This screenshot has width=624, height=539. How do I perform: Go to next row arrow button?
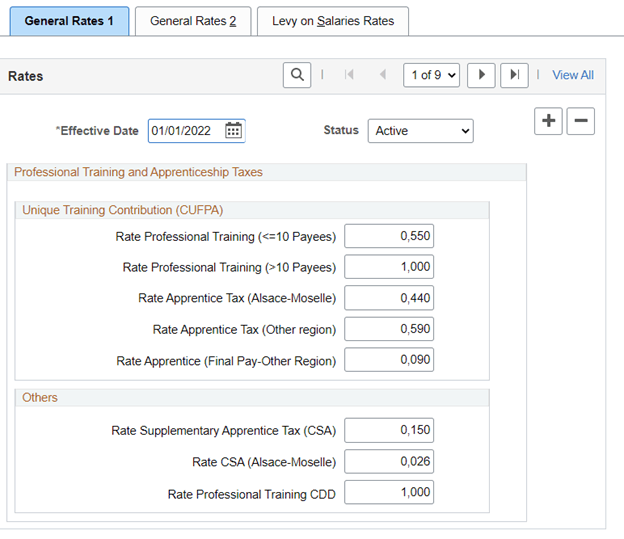point(481,75)
